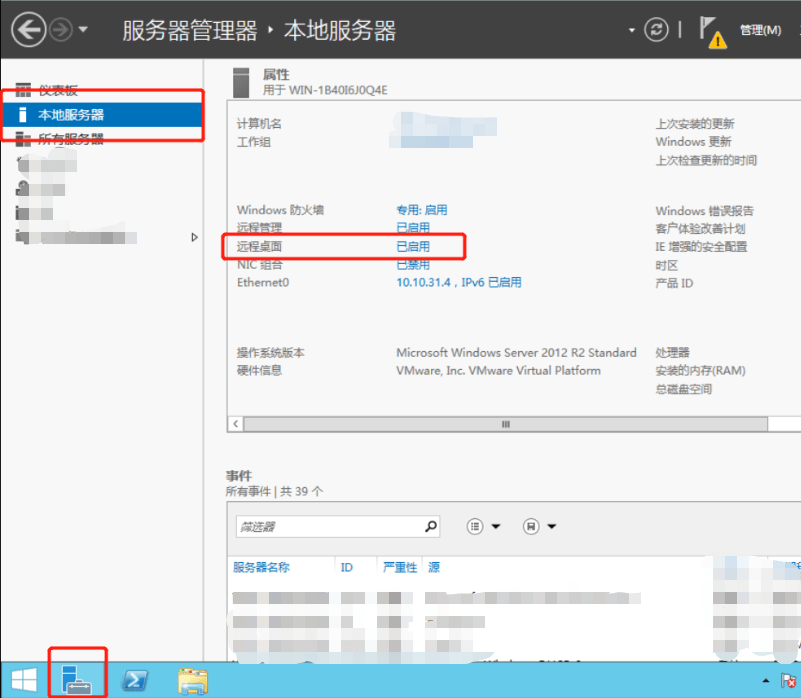Click 远程管理 已启用 link

click(413, 227)
